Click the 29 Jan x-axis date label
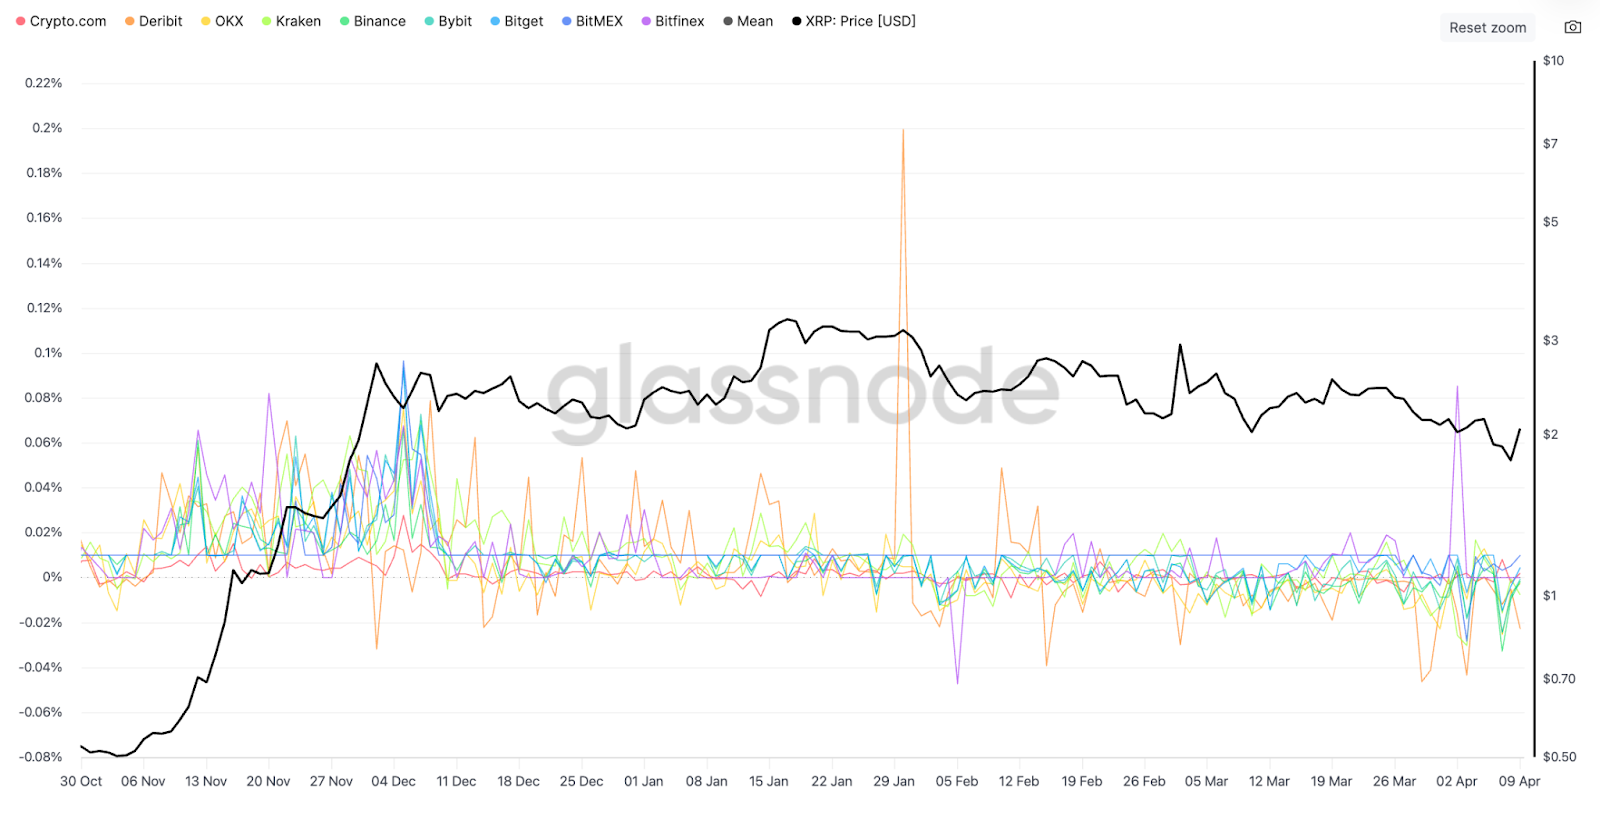The image size is (1600, 820). click(894, 781)
